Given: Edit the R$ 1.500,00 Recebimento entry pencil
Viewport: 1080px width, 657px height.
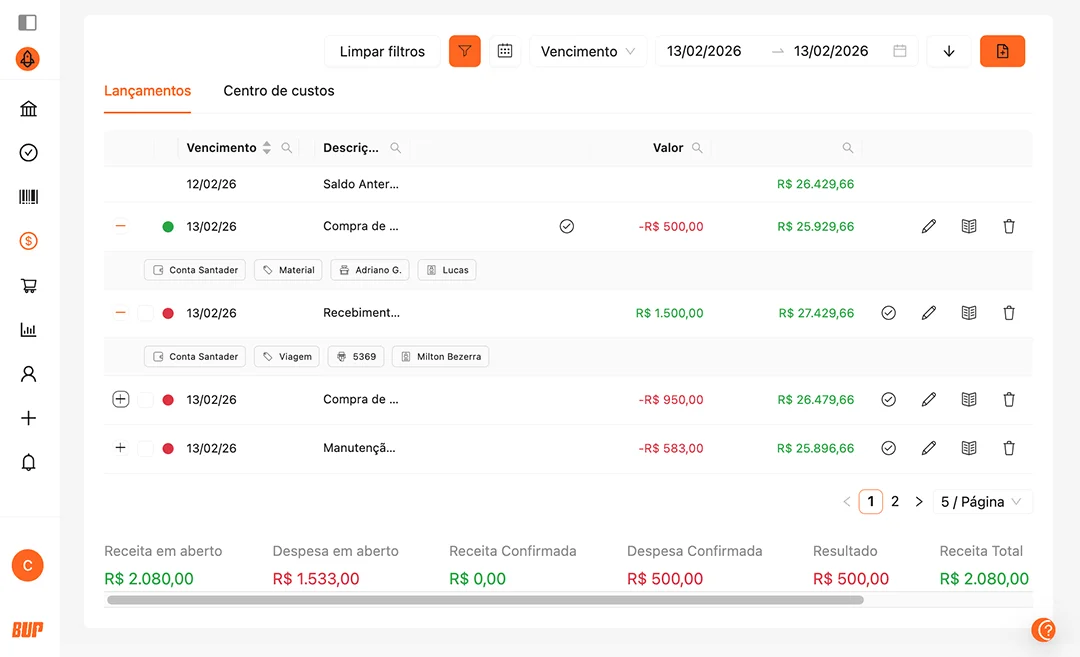Looking at the screenshot, I should [x=929, y=313].
